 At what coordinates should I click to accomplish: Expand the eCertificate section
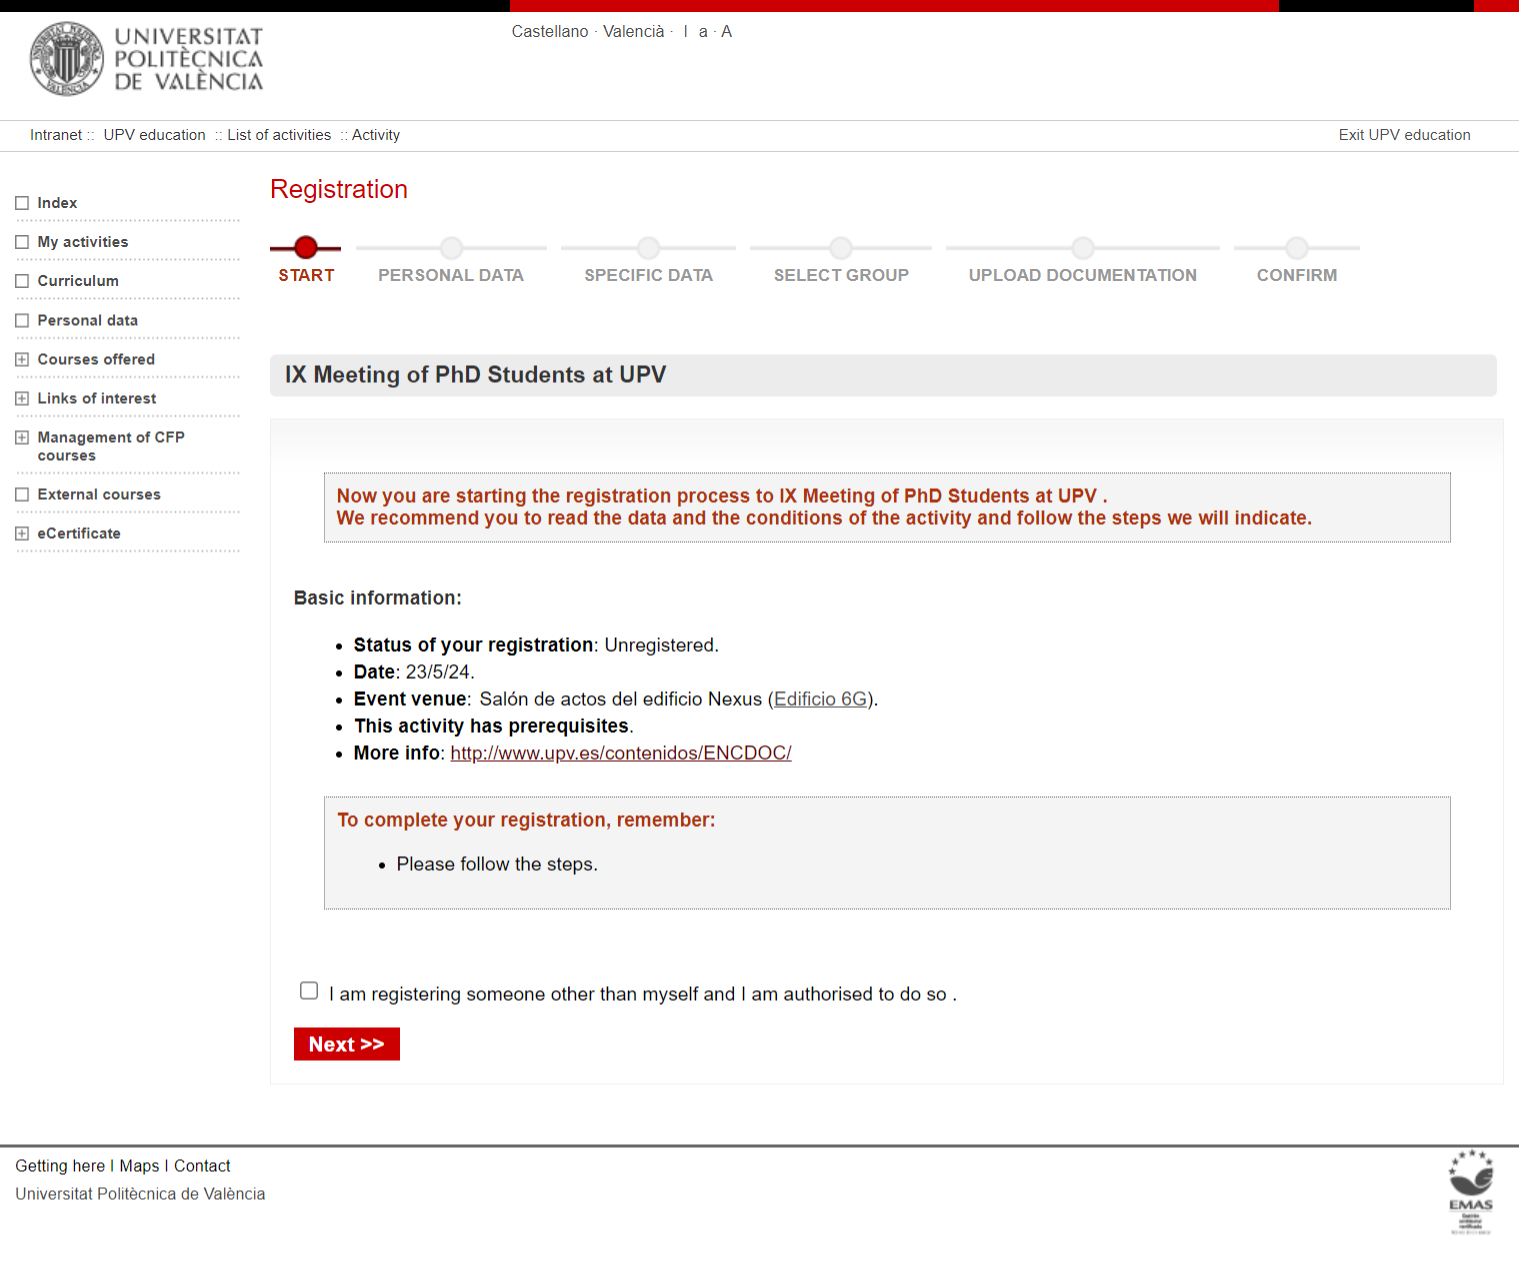pos(22,532)
